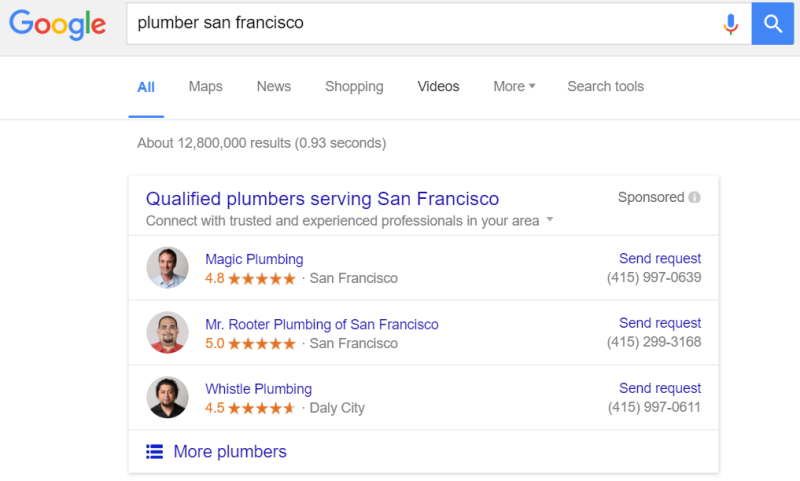
Task: Click the list icon beside More plumbers
Action: click(x=155, y=451)
